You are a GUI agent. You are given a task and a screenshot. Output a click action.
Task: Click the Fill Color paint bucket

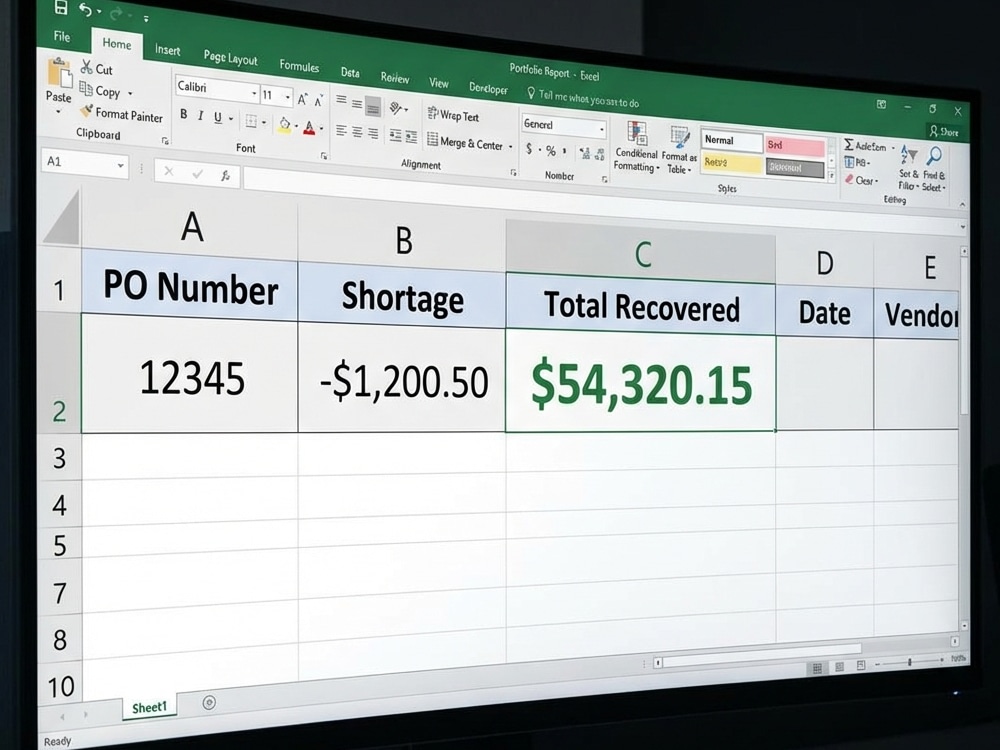[x=284, y=125]
